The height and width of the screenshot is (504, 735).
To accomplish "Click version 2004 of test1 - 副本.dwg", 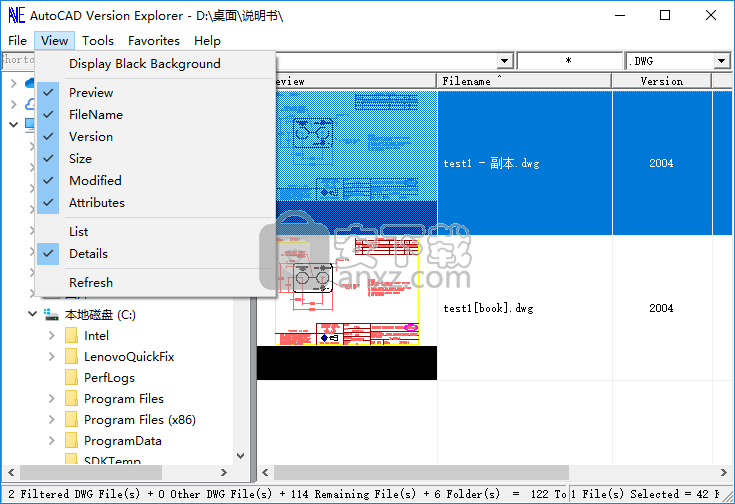I will (661, 163).
